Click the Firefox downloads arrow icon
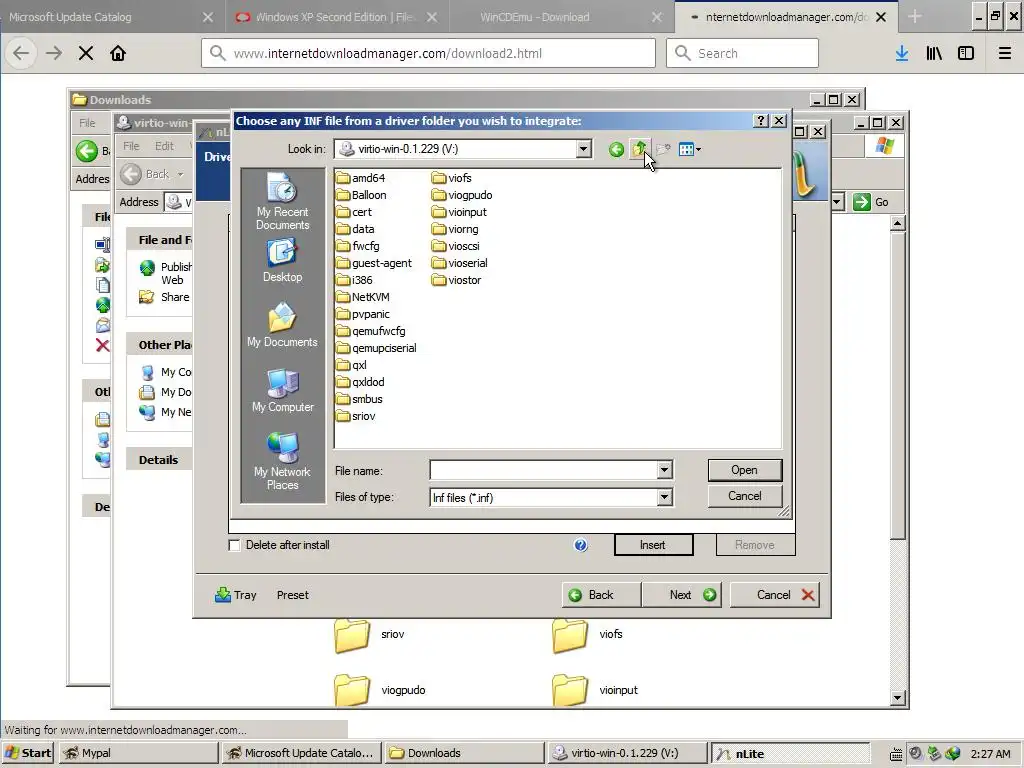The height and width of the screenshot is (768, 1024). [902, 54]
